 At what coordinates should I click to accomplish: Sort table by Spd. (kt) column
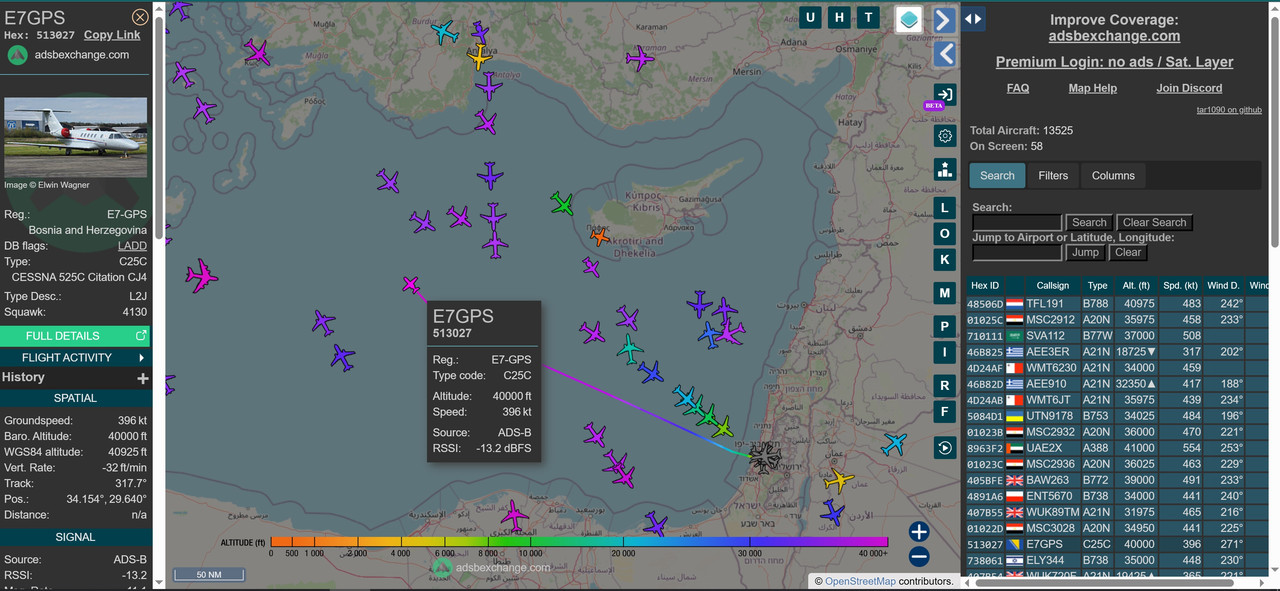tap(1181, 285)
